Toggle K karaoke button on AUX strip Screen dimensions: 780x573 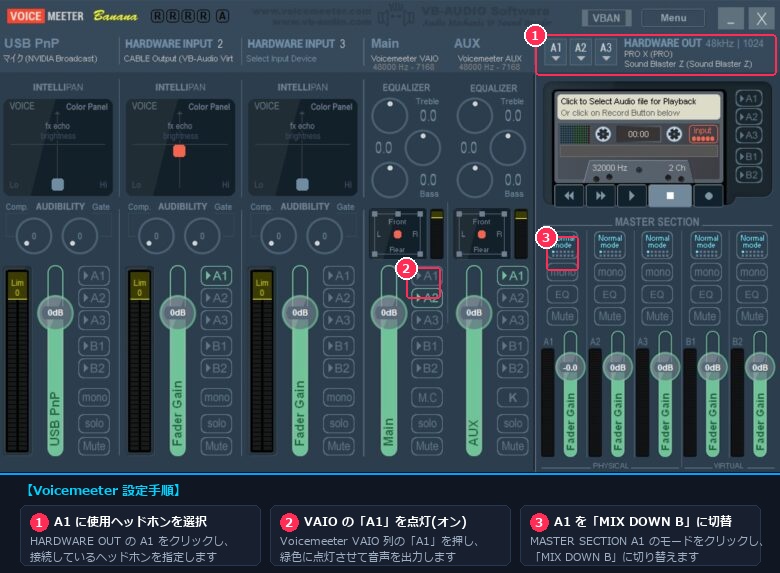coord(512,397)
